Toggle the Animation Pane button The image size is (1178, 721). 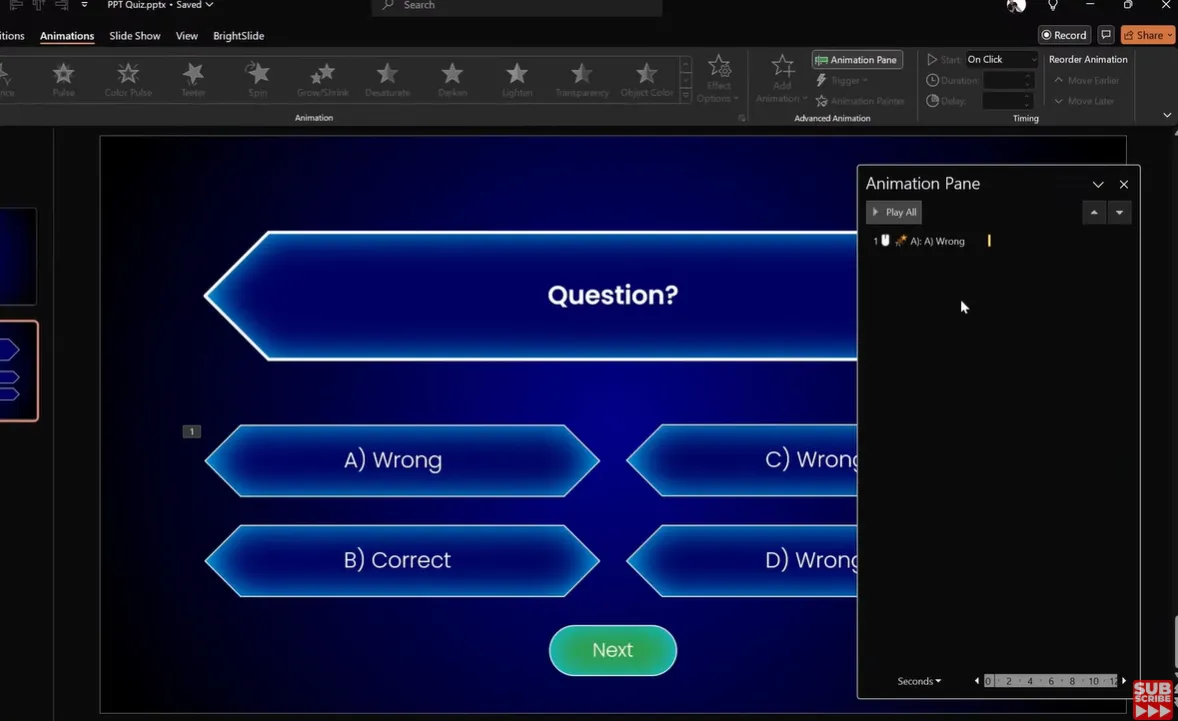857,60
